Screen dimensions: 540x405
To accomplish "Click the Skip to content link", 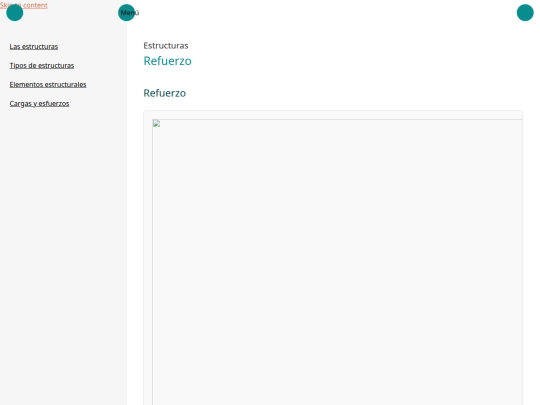I will click(x=24, y=5).
